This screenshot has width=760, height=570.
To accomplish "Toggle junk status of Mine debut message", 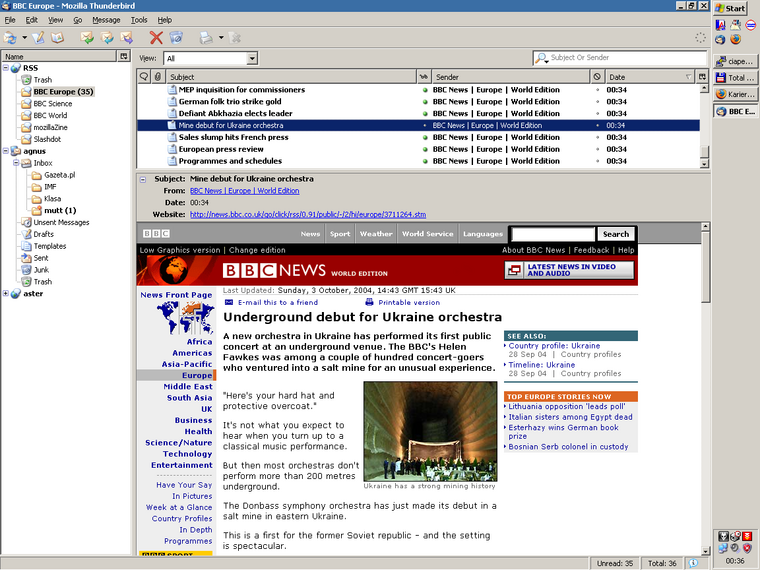I will pos(597,126).
